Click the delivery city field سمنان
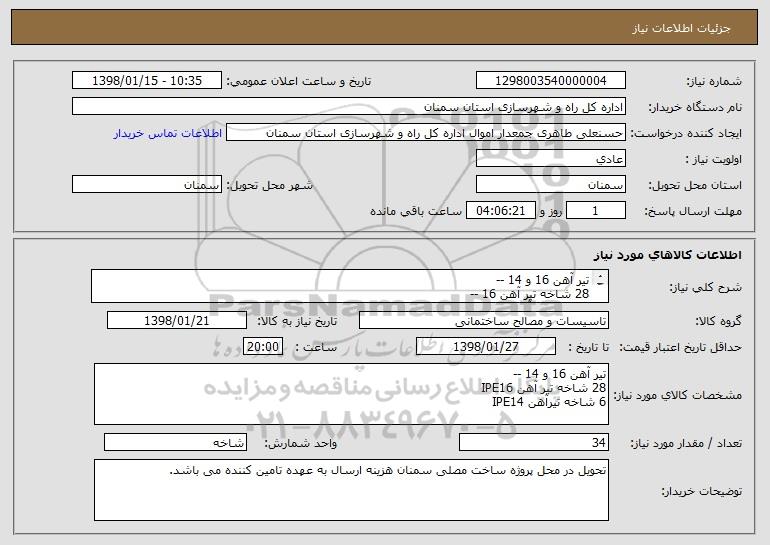 pyautogui.click(x=147, y=184)
